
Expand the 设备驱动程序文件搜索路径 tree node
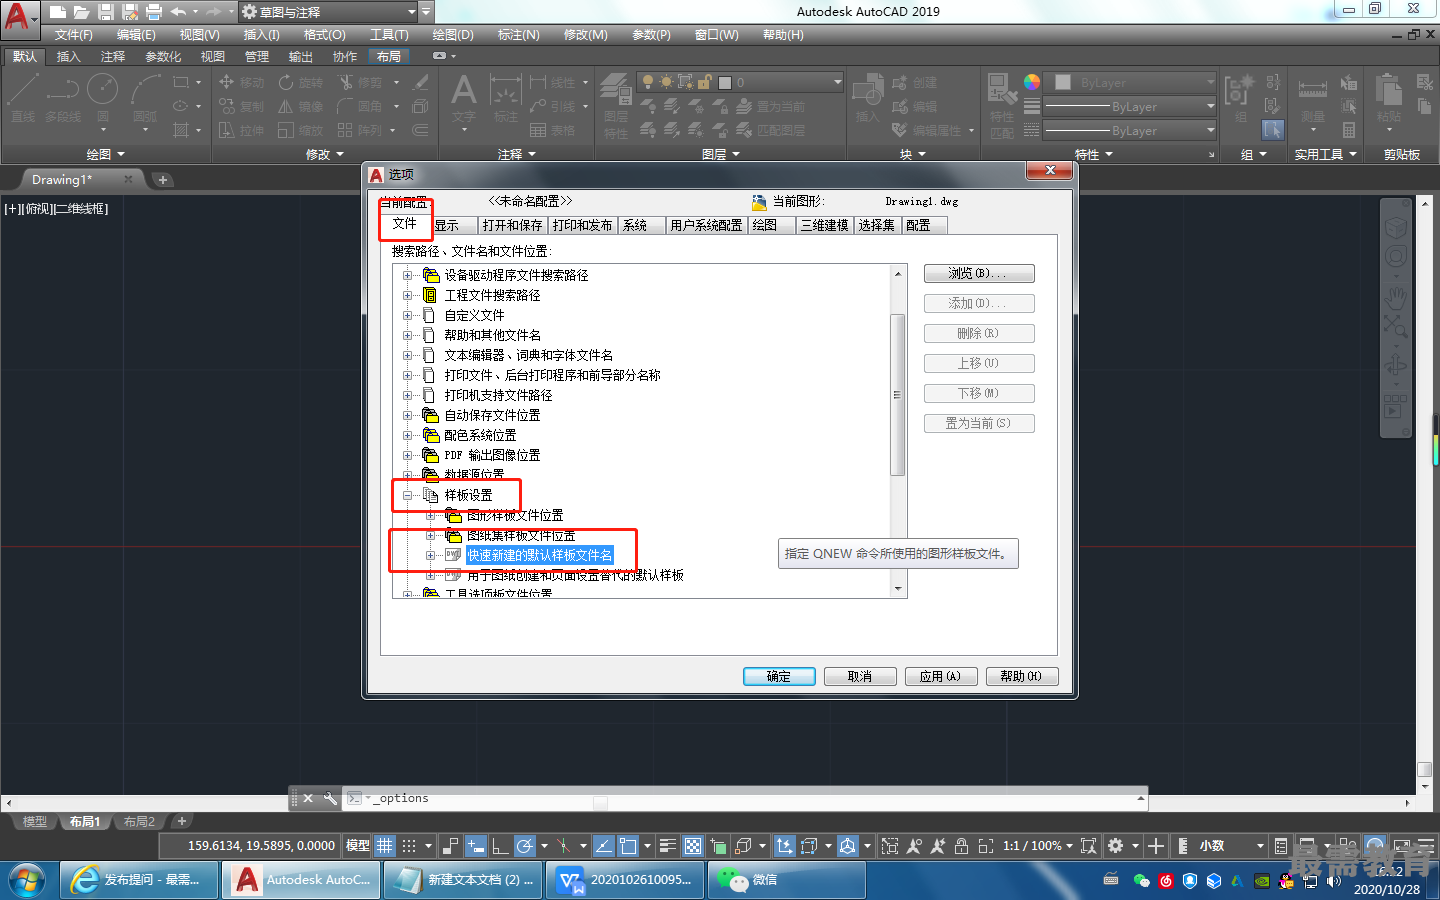[x=407, y=275]
